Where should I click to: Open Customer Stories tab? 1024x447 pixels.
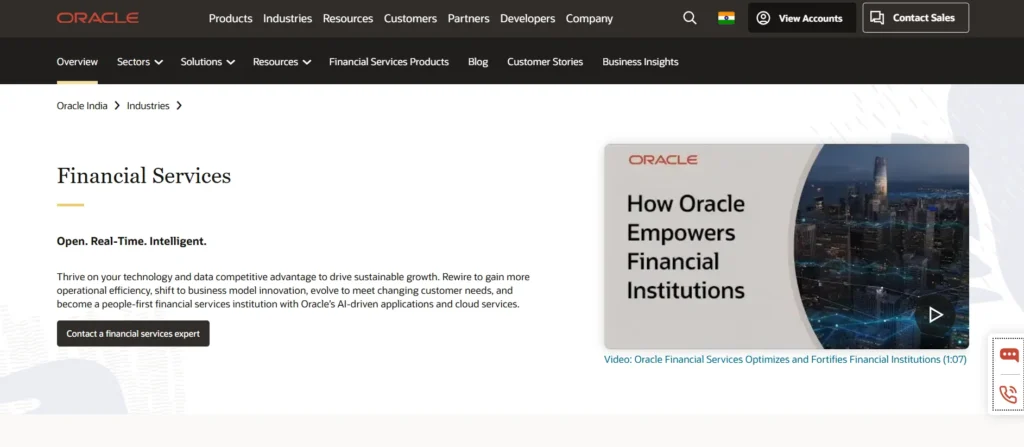(x=545, y=61)
